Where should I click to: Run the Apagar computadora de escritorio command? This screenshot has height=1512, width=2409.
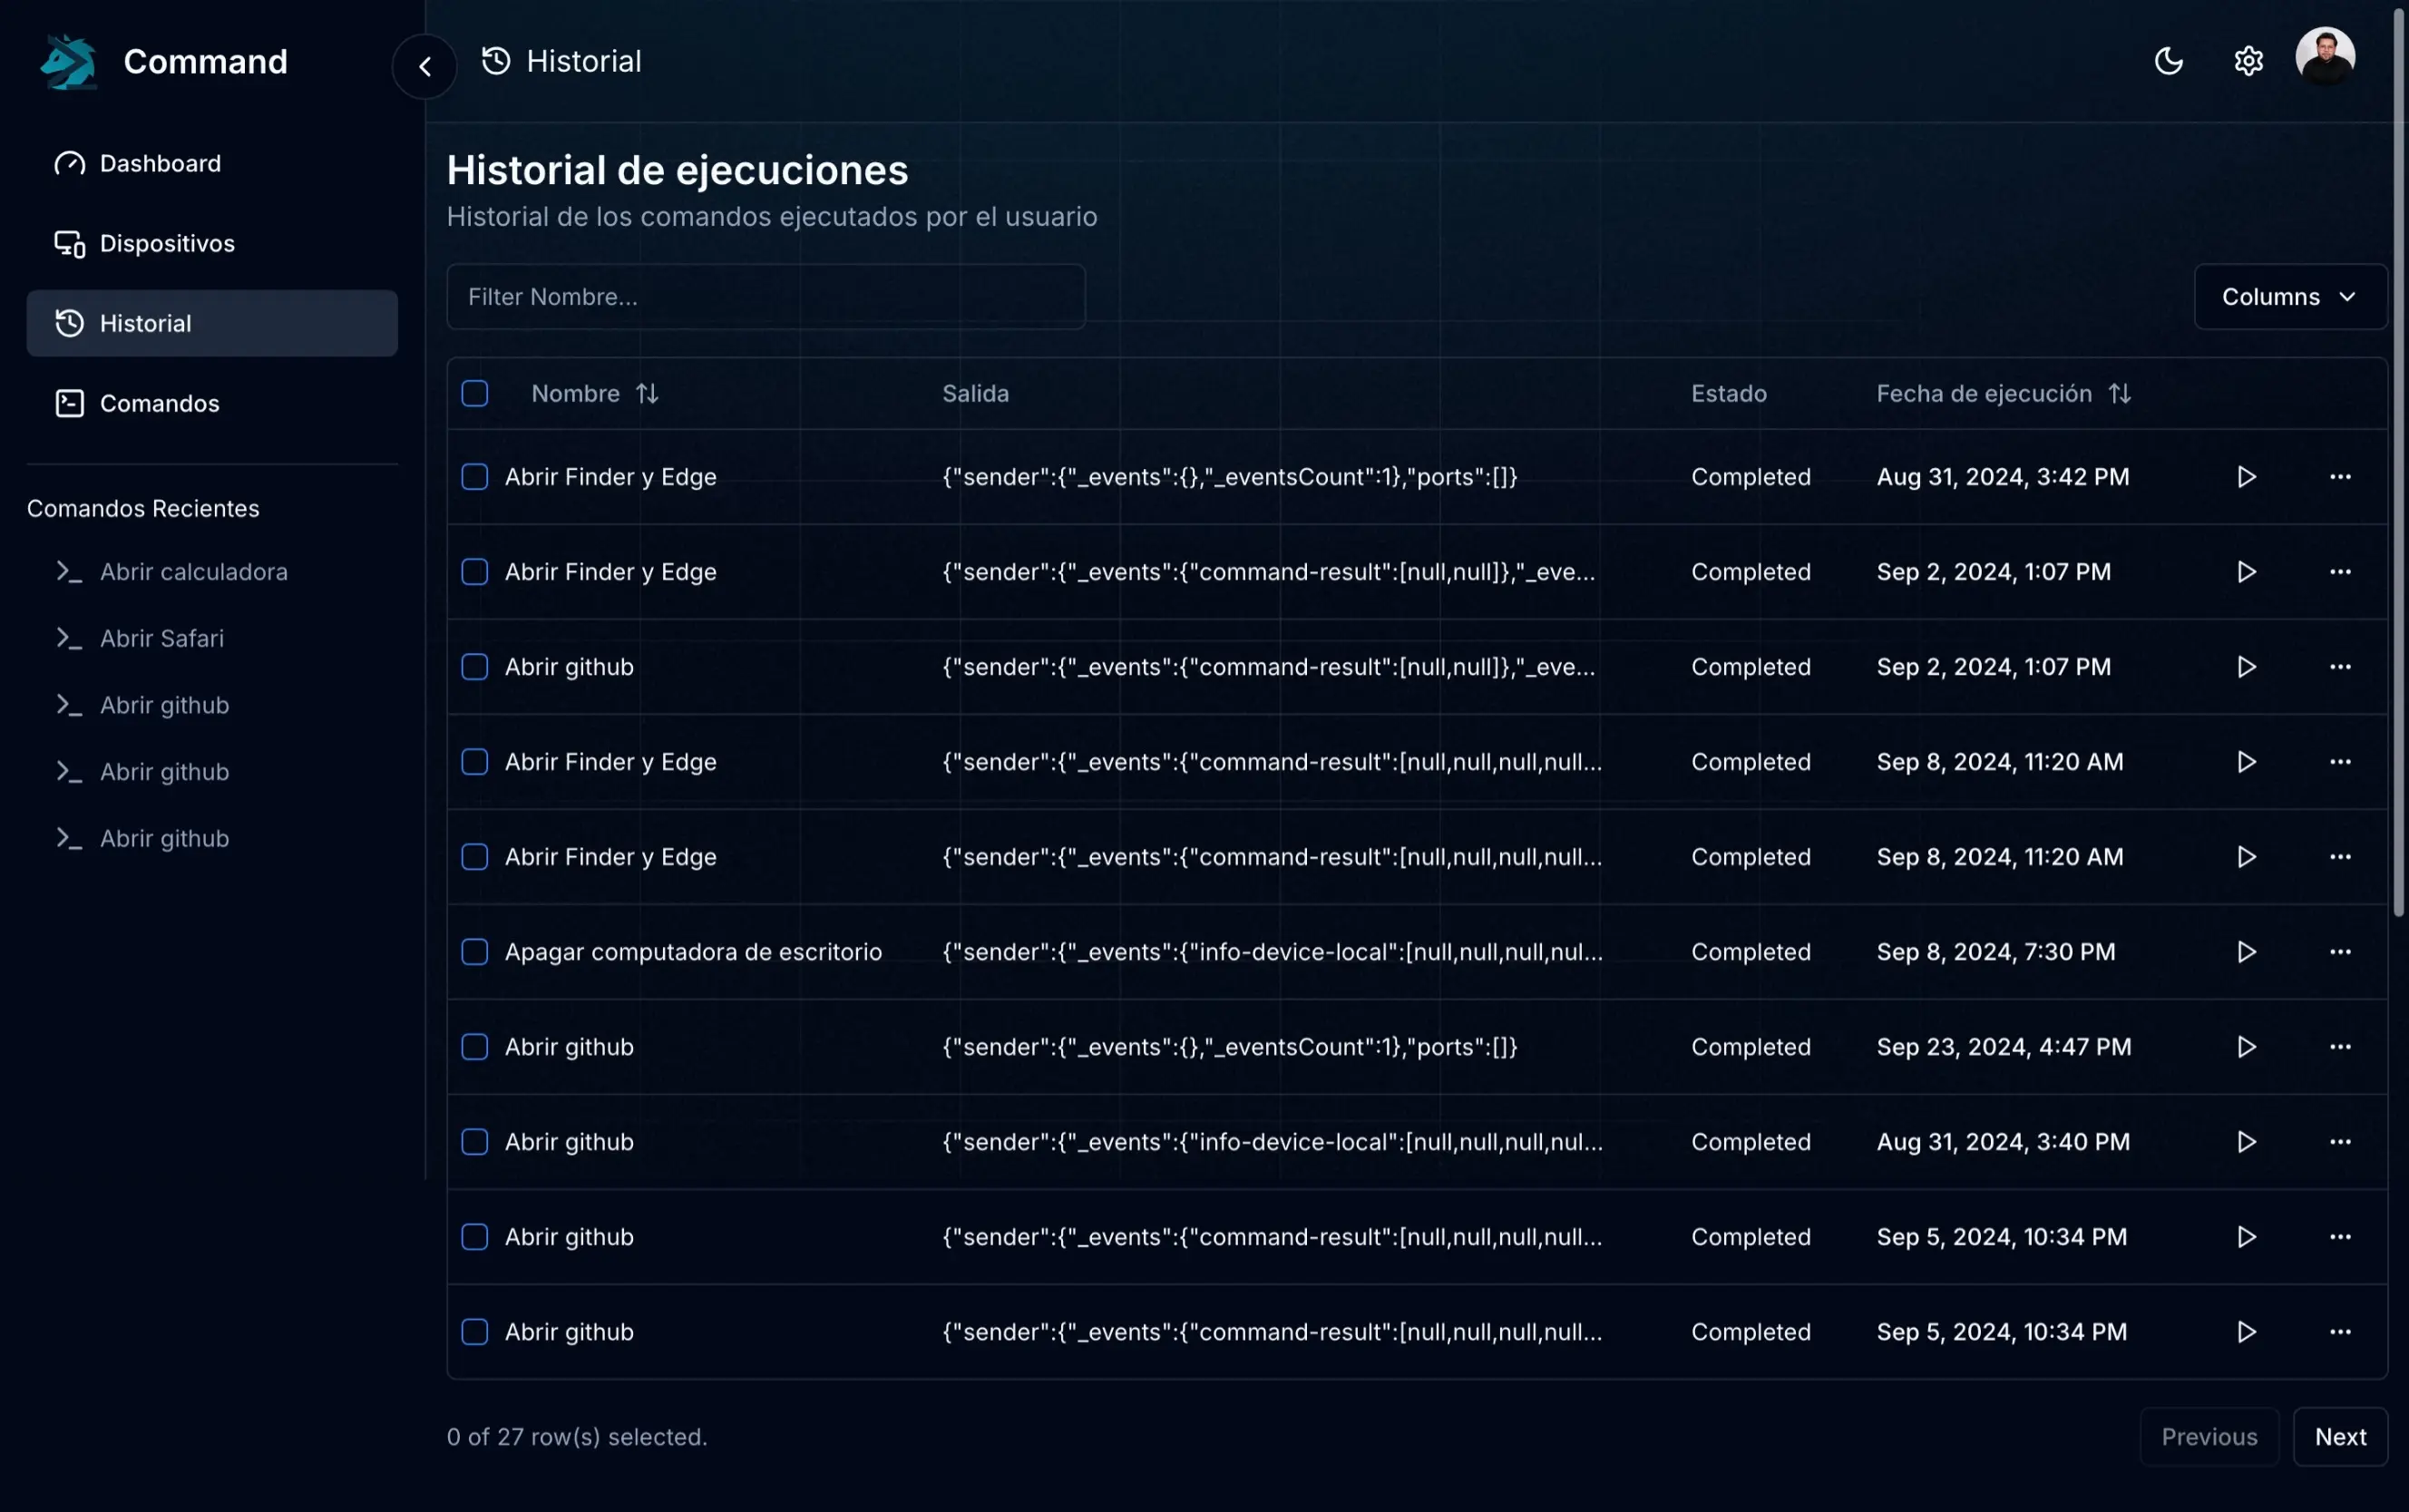pyautogui.click(x=2246, y=952)
